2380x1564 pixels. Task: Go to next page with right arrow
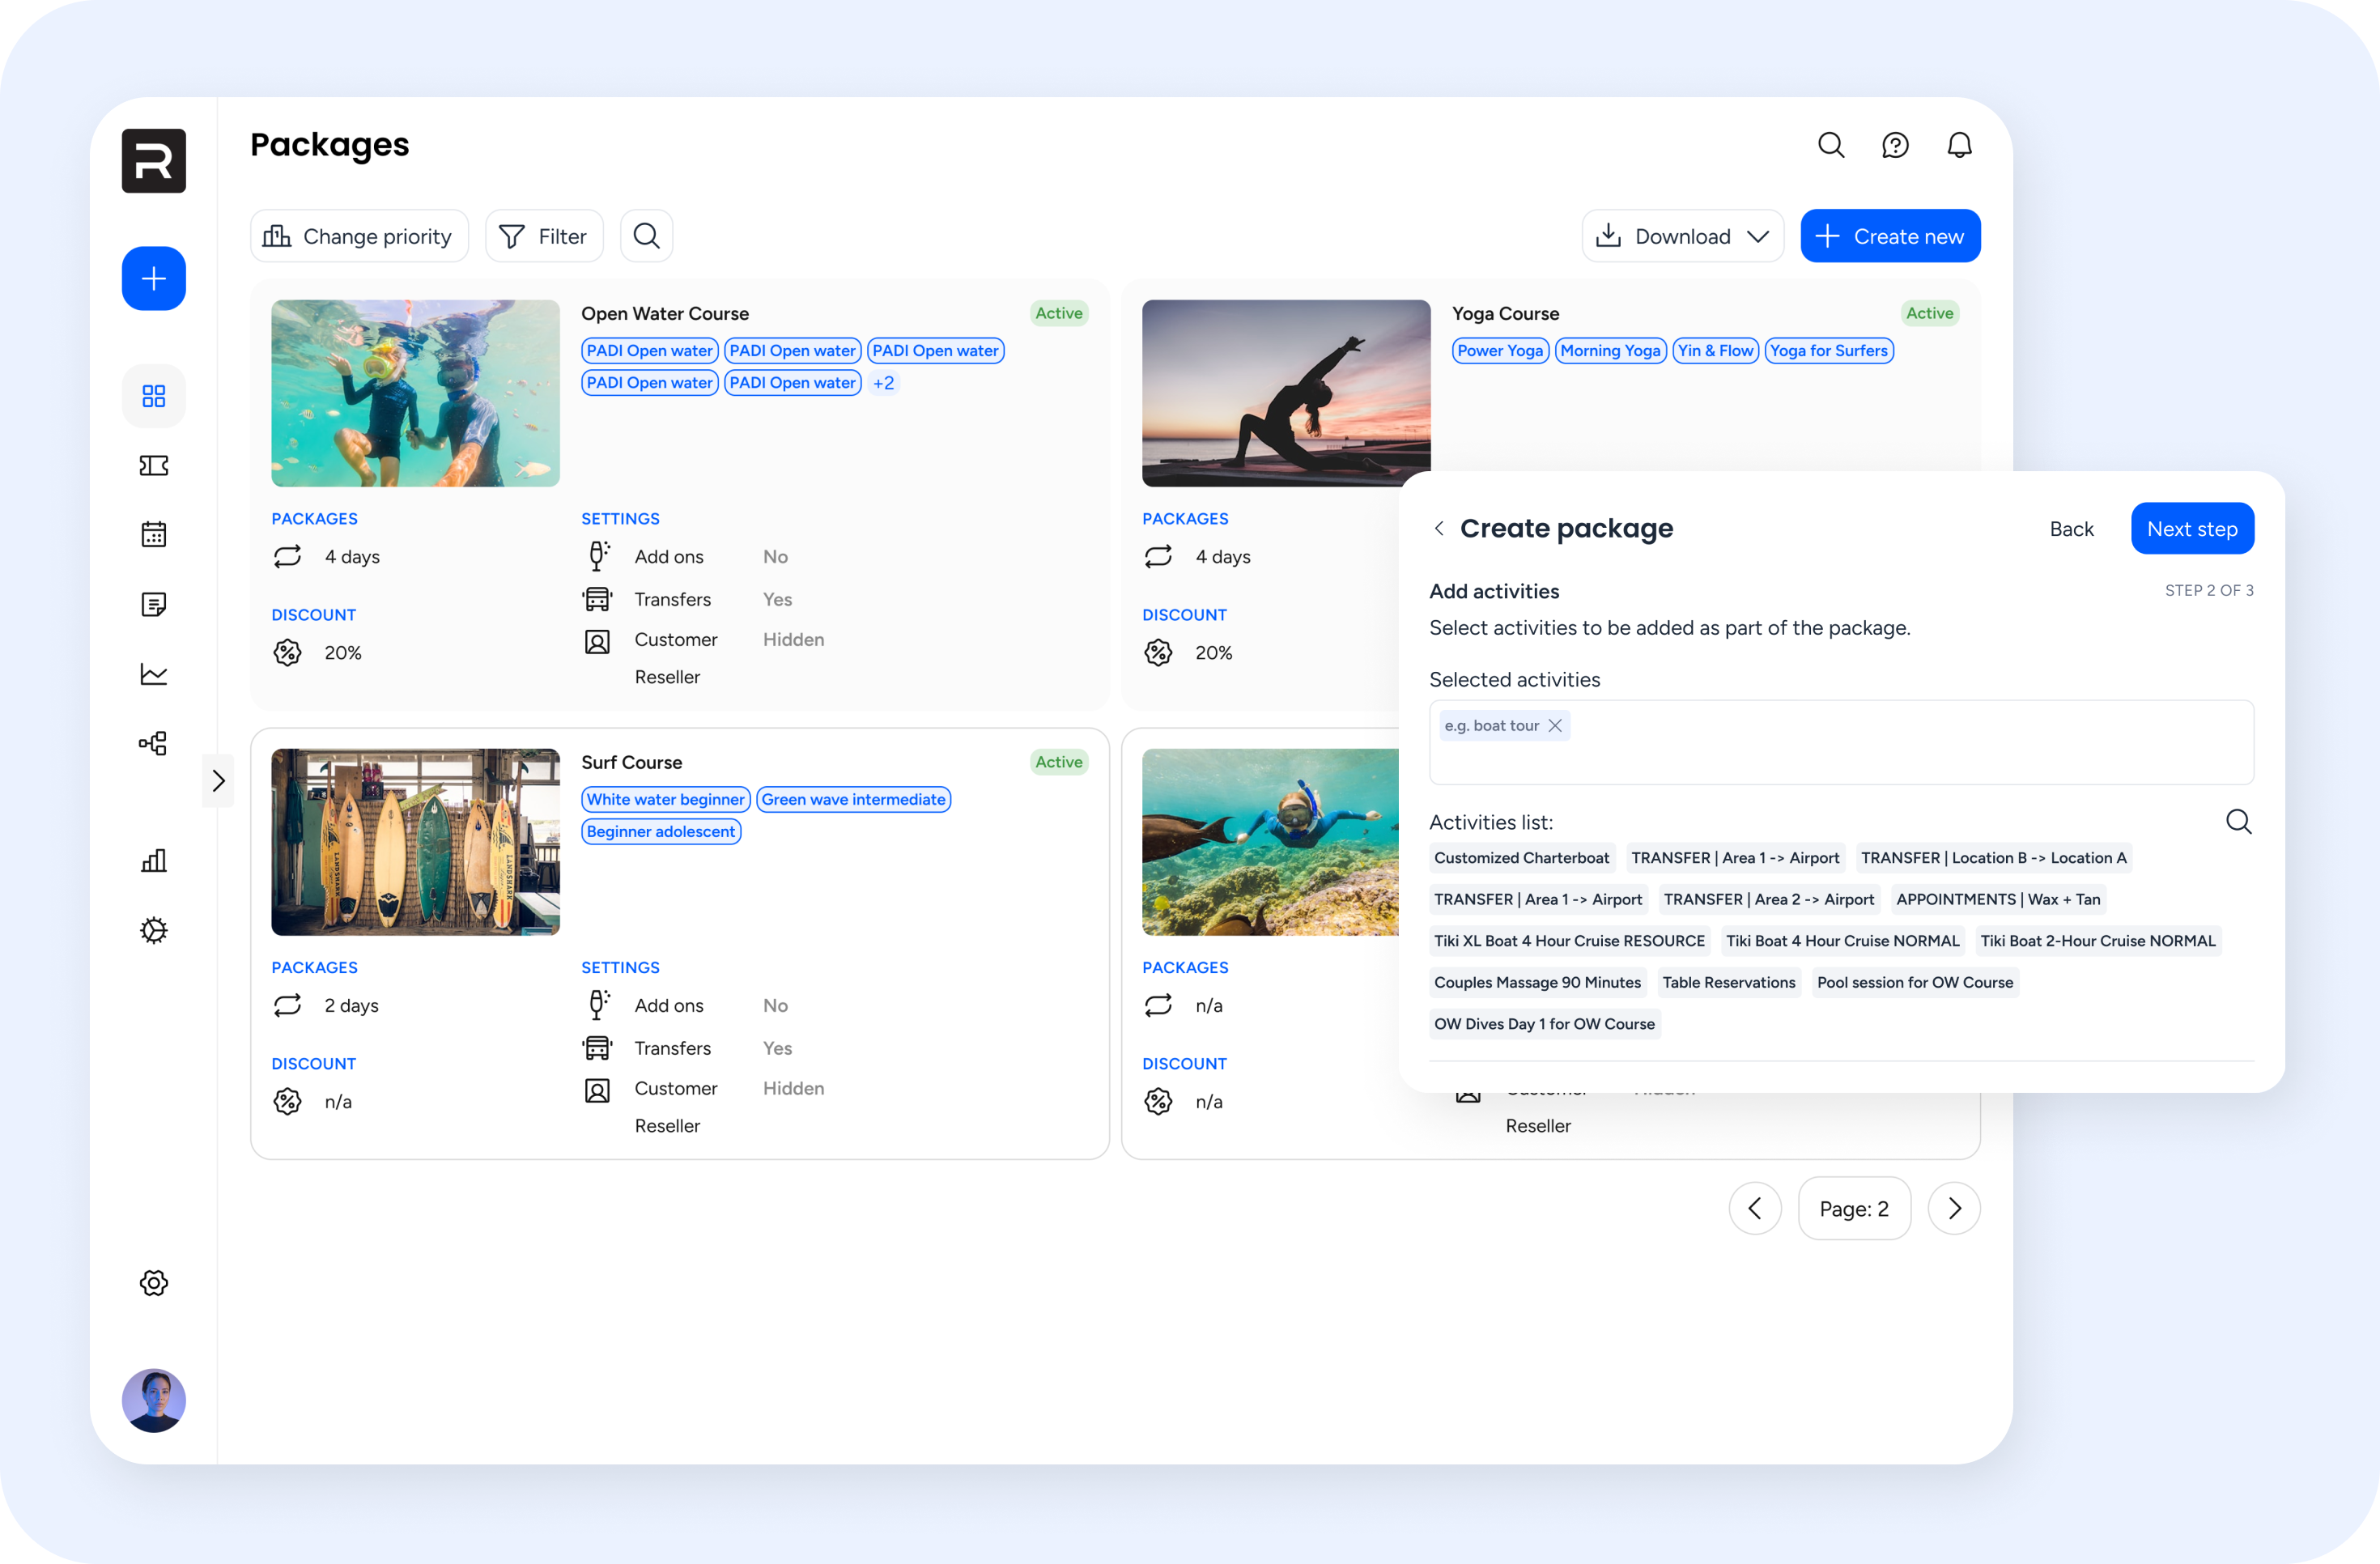(x=1953, y=1209)
